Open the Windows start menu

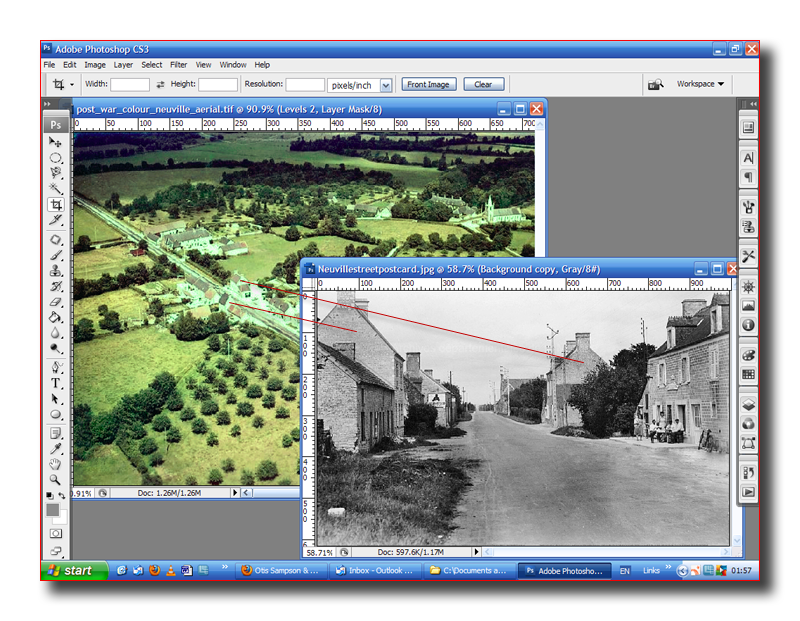(74, 570)
